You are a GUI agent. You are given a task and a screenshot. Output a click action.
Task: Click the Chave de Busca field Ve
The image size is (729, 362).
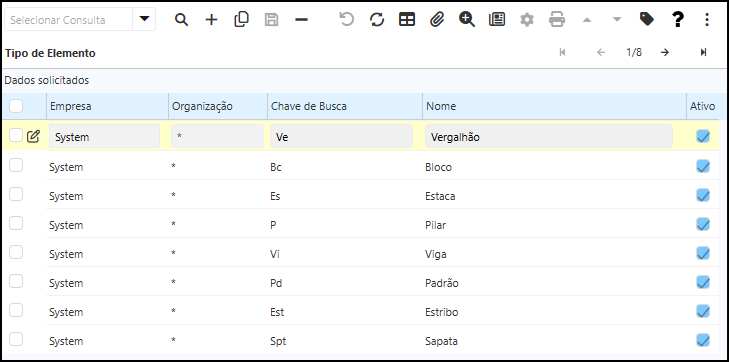click(342, 137)
